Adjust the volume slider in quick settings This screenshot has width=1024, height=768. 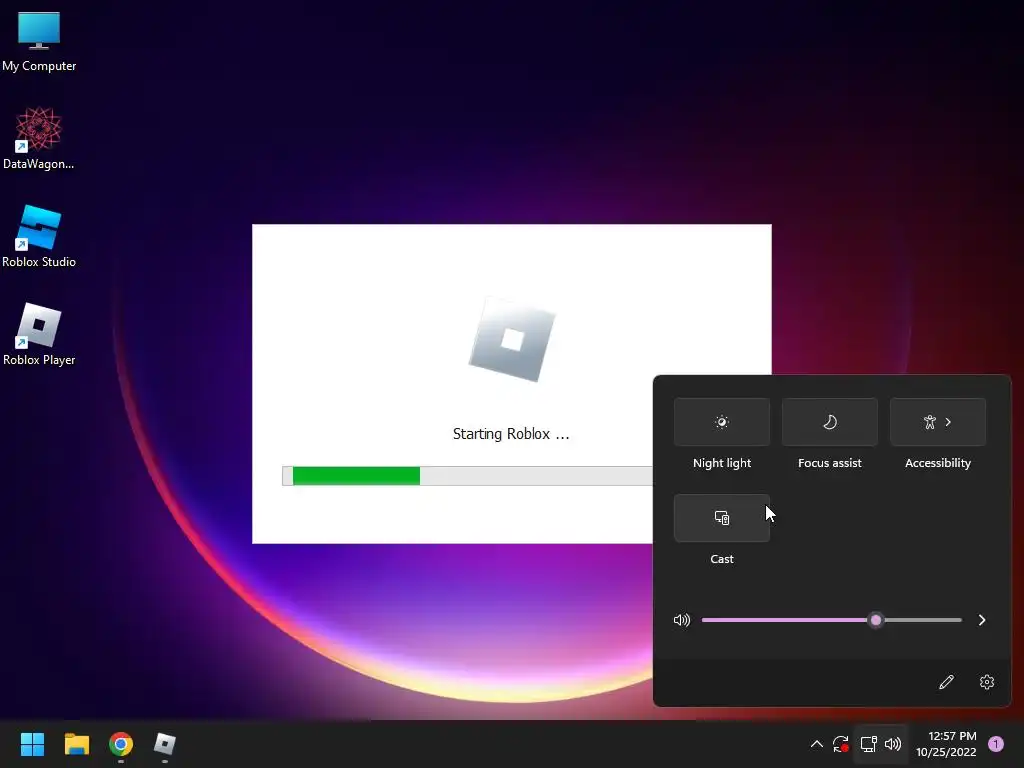click(831, 620)
